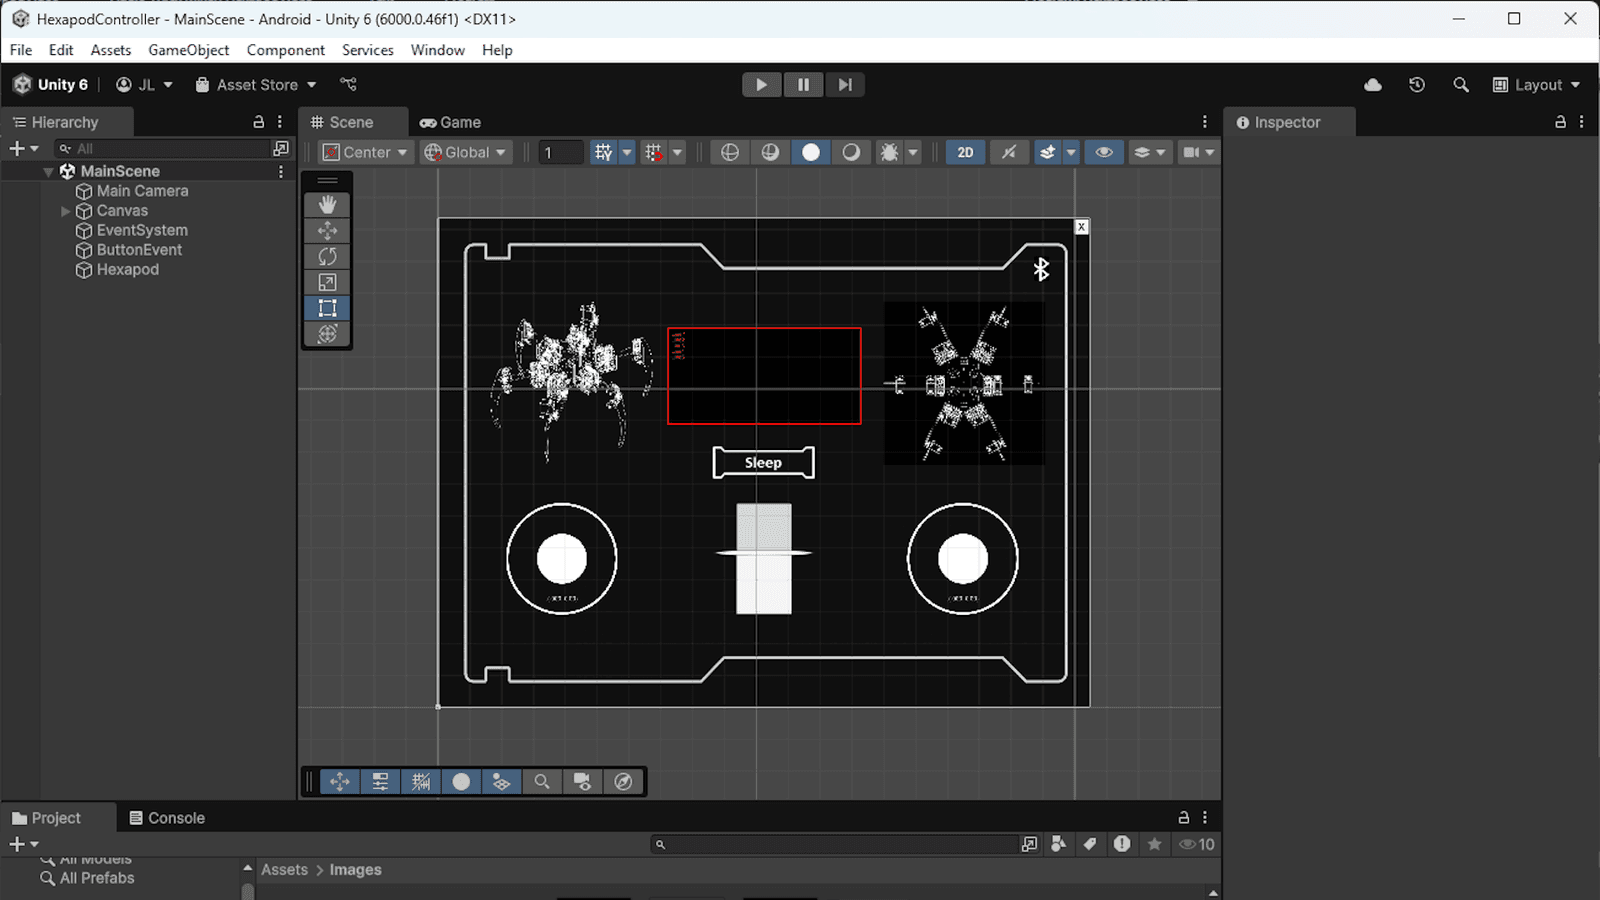
Task: Select the Rect tool
Action: (x=327, y=308)
